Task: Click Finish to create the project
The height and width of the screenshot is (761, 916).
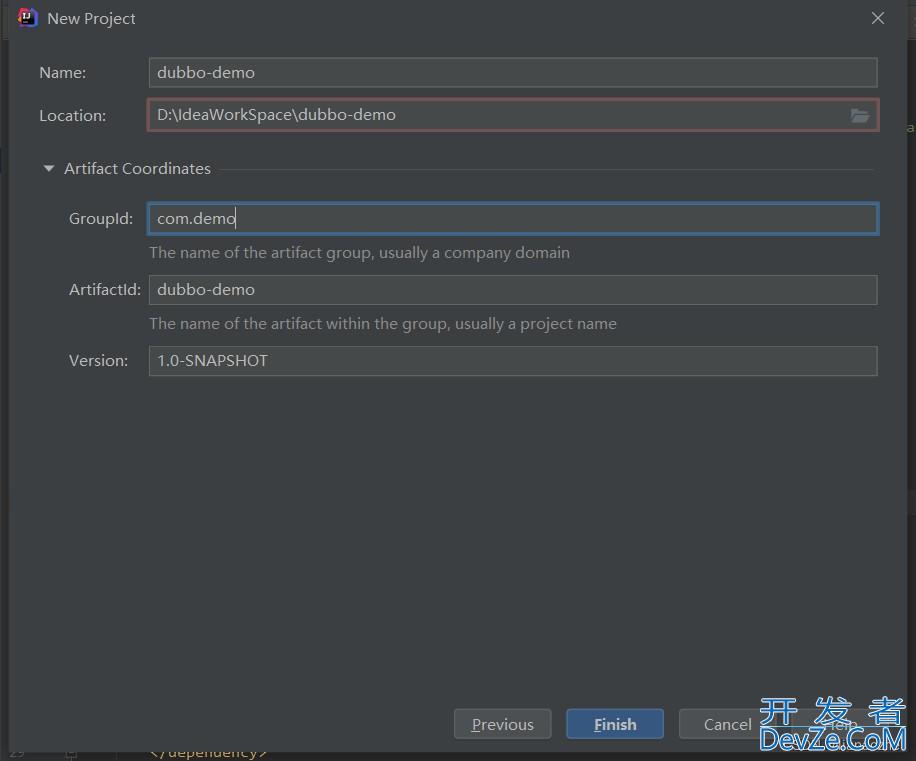Action: (615, 724)
